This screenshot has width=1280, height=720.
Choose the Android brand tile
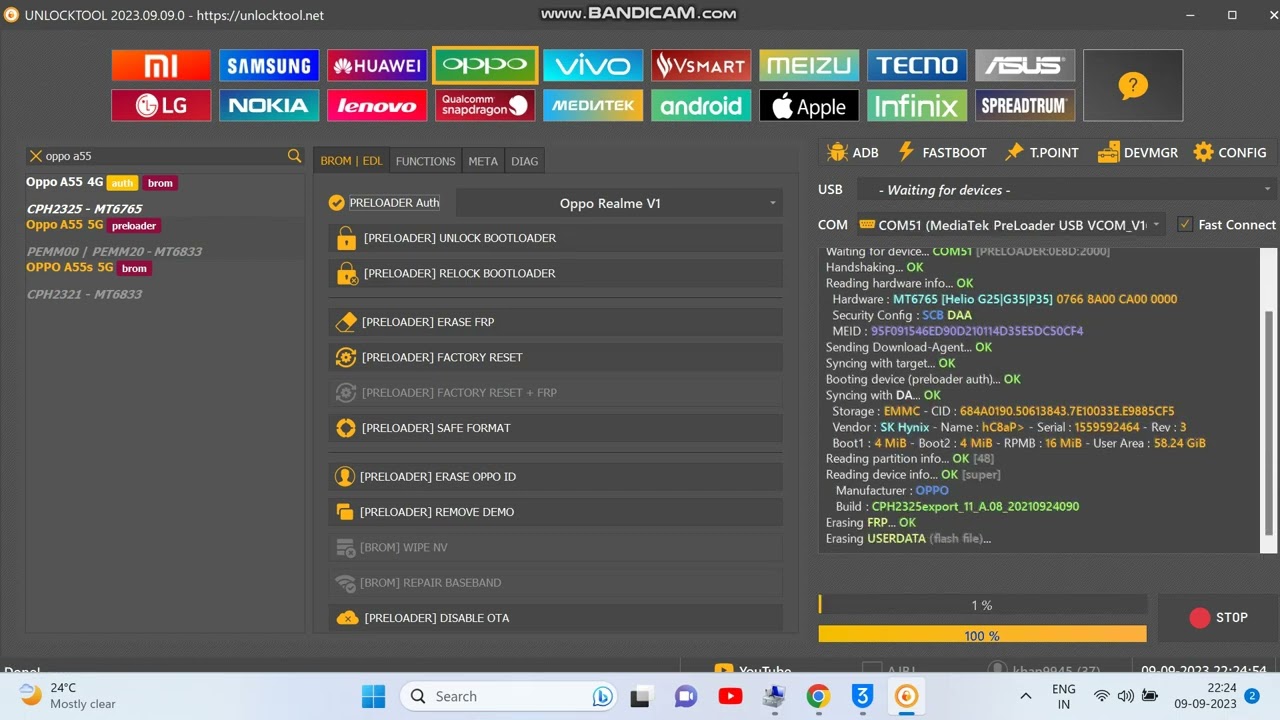pyautogui.click(x=701, y=105)
